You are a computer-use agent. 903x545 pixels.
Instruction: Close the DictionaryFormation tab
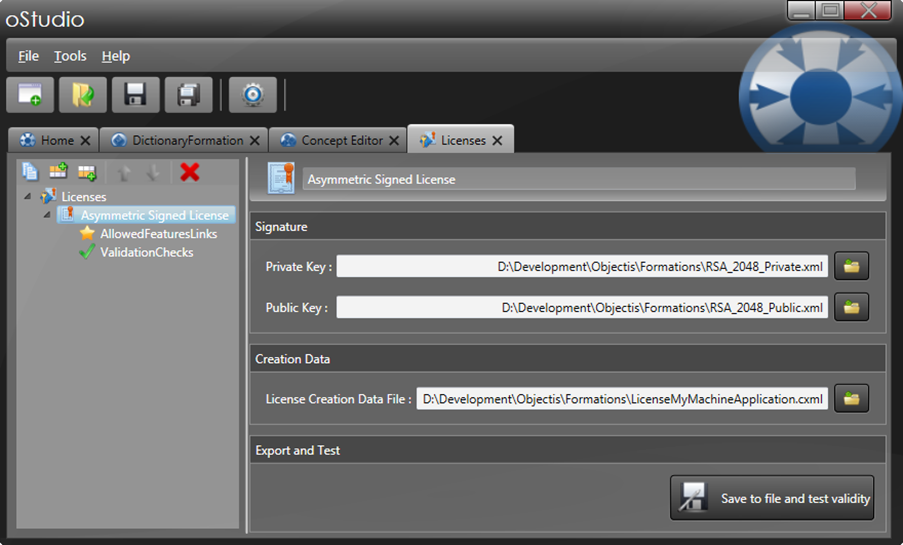[255, 141]
